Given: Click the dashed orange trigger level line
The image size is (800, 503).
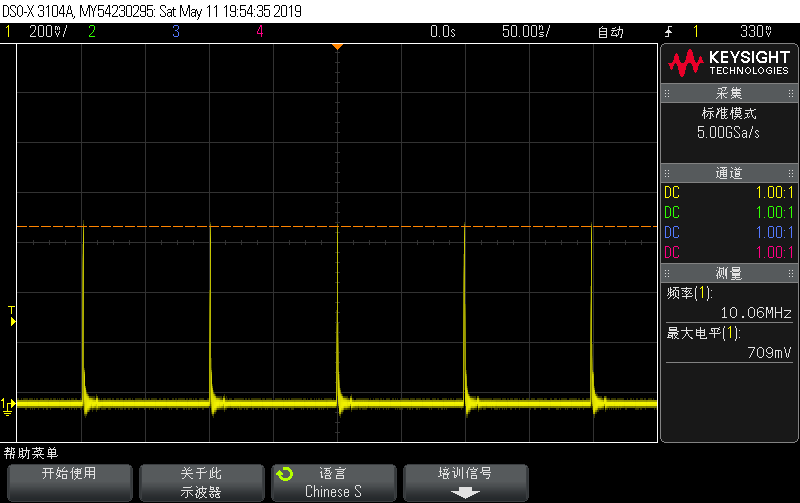Looking at the screenshot, I should [337, 226].
